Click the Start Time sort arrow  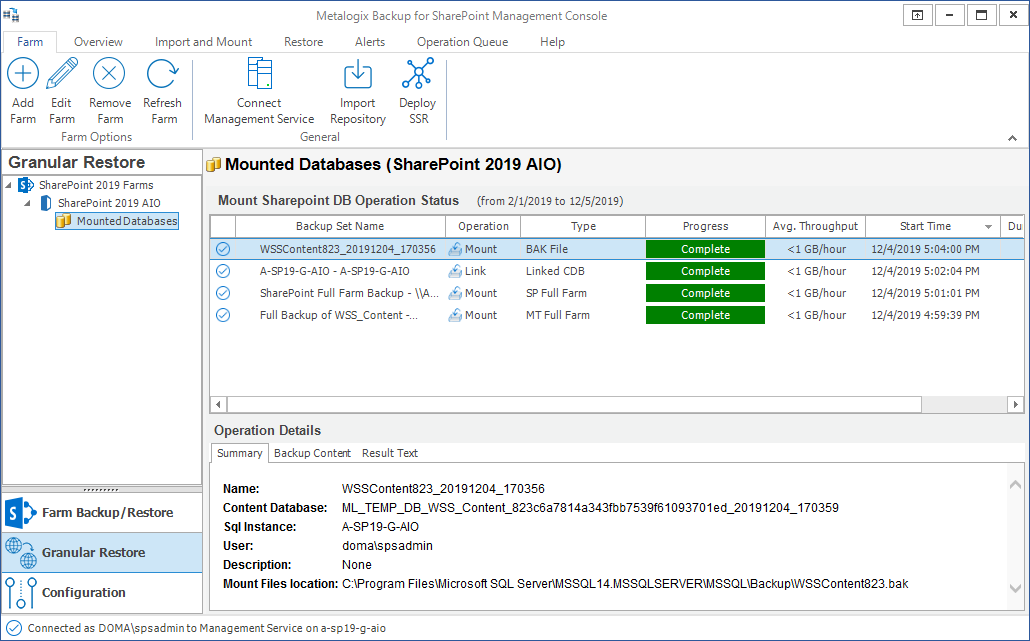989,227
